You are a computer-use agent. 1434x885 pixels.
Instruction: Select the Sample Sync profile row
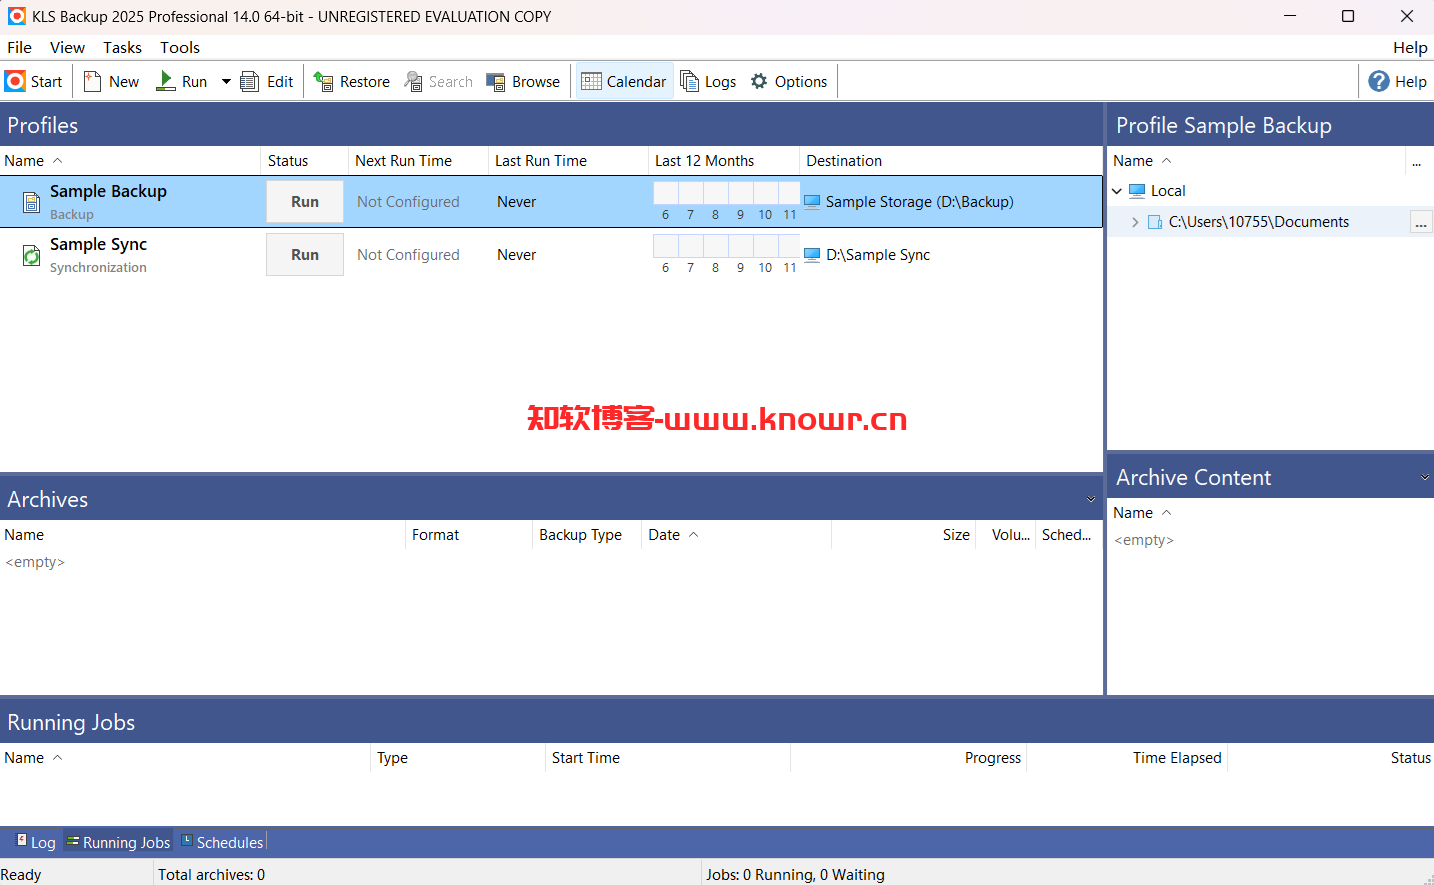pyautogui.click(x=551, y=255)
